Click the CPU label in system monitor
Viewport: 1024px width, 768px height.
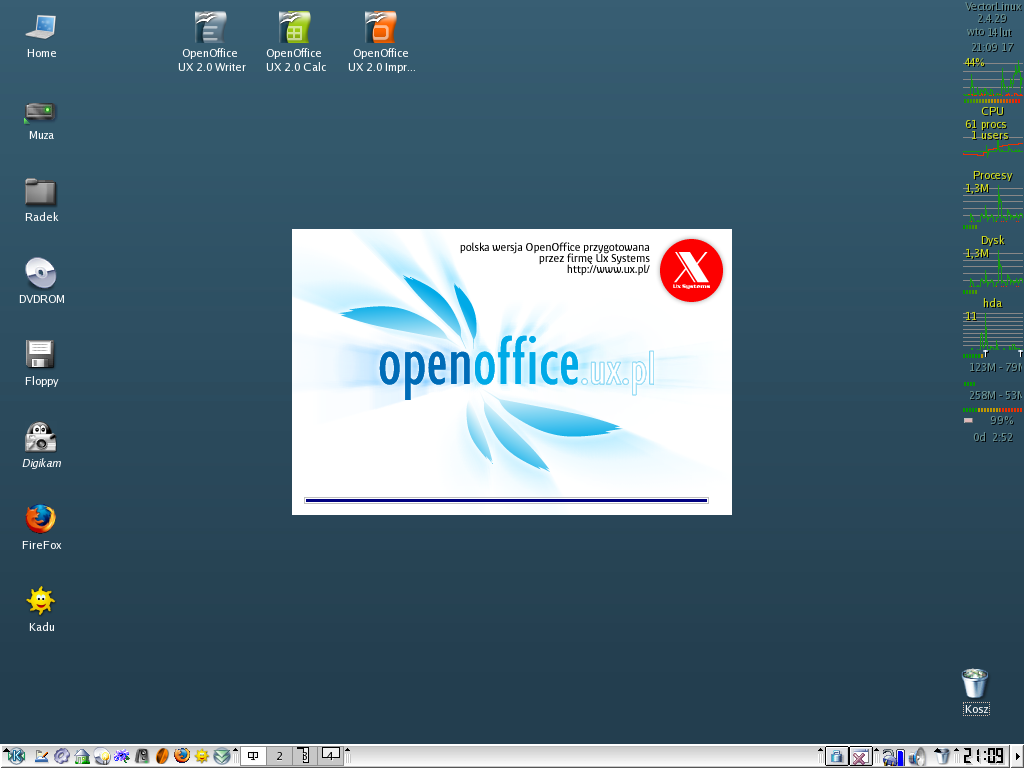click(992, 111)
